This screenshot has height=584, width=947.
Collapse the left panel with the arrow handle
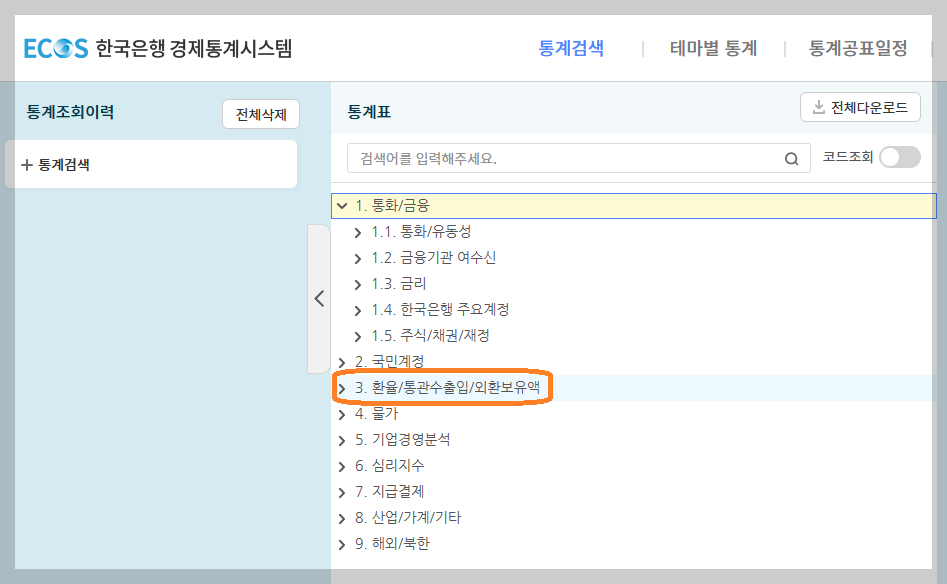(x=319, y=298)
